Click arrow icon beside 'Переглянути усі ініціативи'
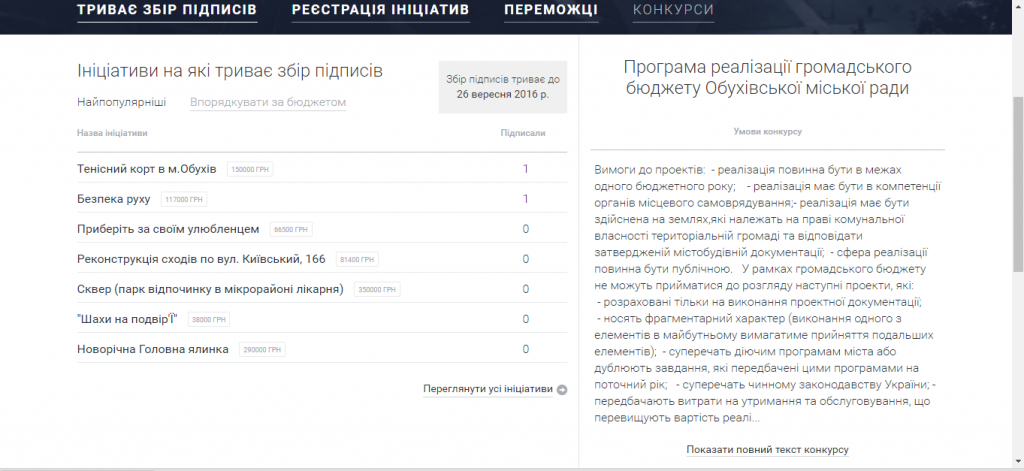This screenshot has width=1024, height=471. tap(562, 390)
